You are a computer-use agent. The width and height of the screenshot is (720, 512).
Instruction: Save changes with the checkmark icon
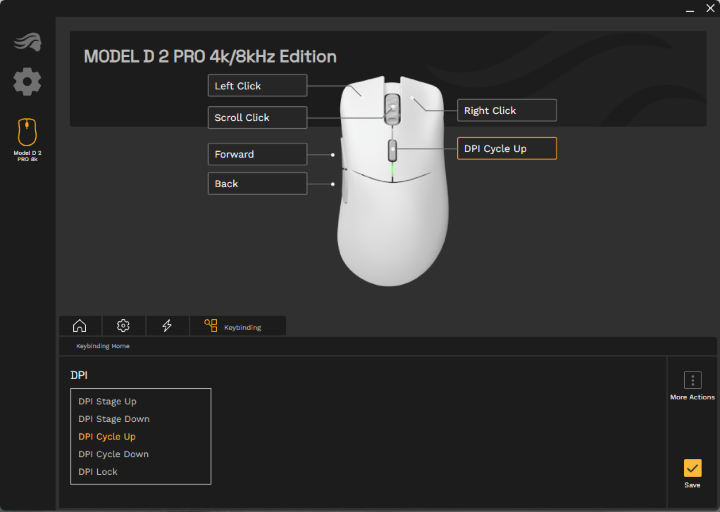click(x=692, y=468)
